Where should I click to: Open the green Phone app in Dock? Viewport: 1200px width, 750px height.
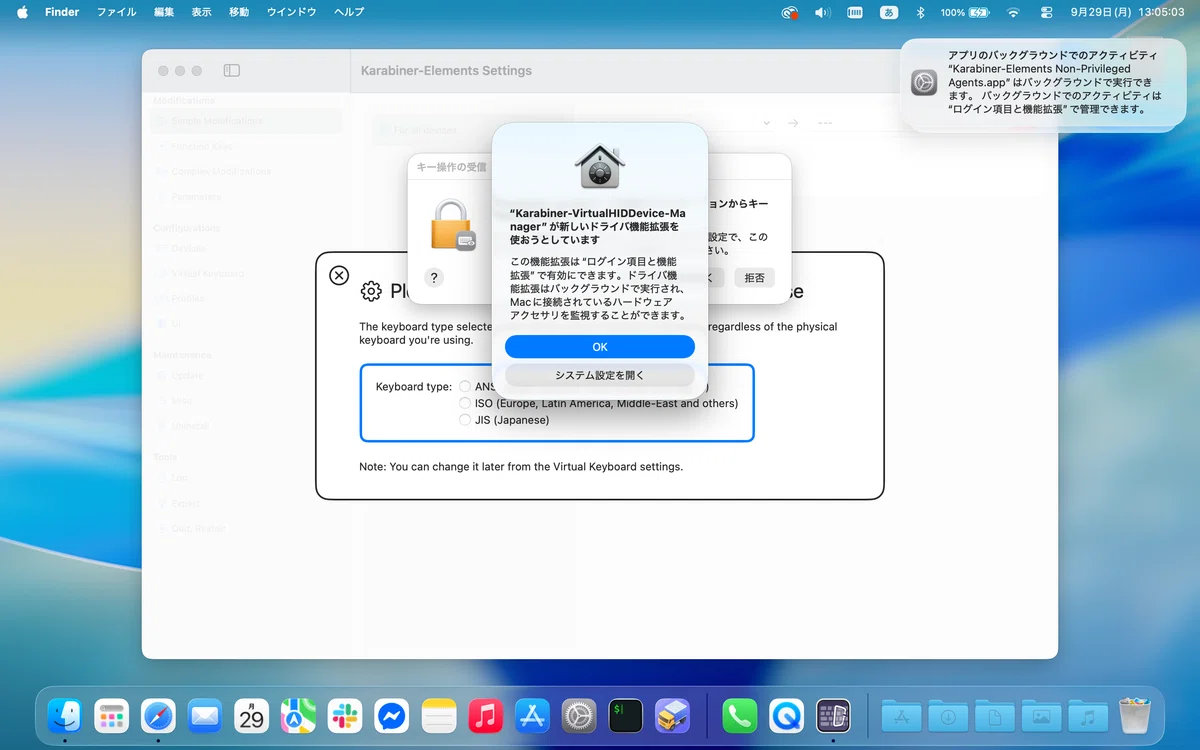pyautogui.click(x=740, y=715)
